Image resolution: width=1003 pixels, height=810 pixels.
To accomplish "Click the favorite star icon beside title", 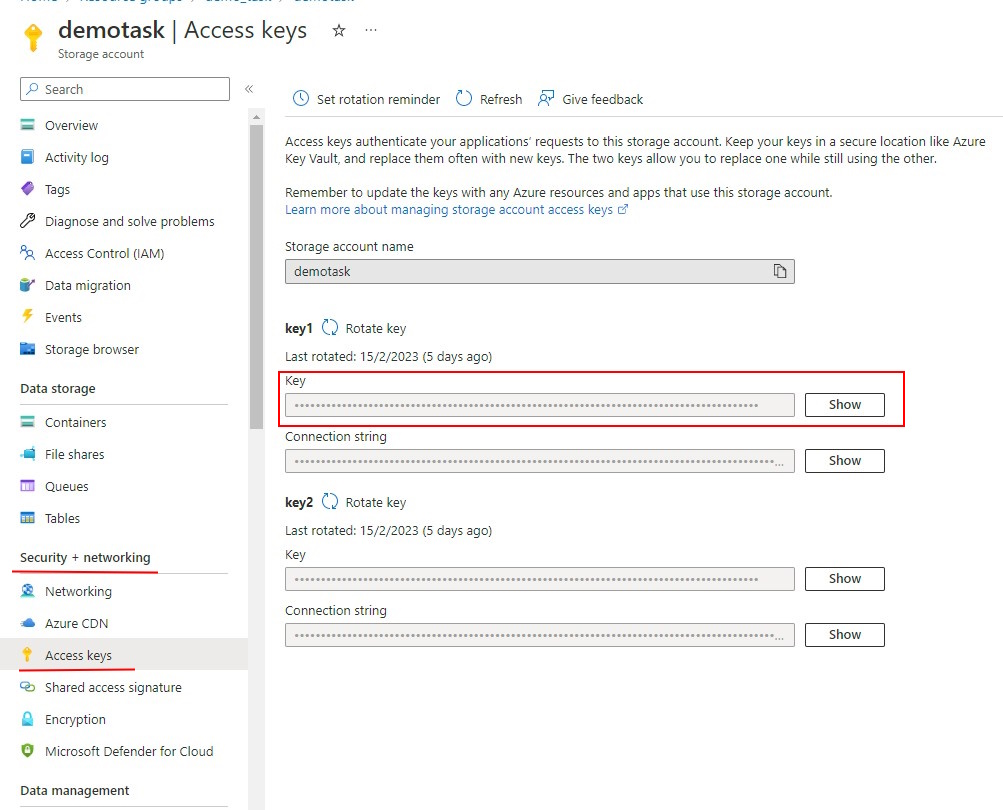I will pyautogui.click(x=338, y=31).
